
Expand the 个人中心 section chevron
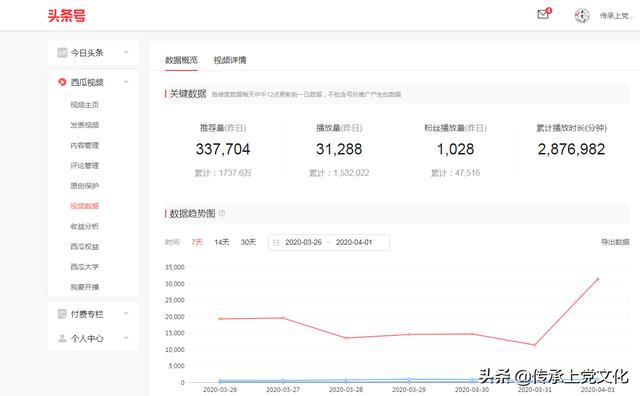126,338
